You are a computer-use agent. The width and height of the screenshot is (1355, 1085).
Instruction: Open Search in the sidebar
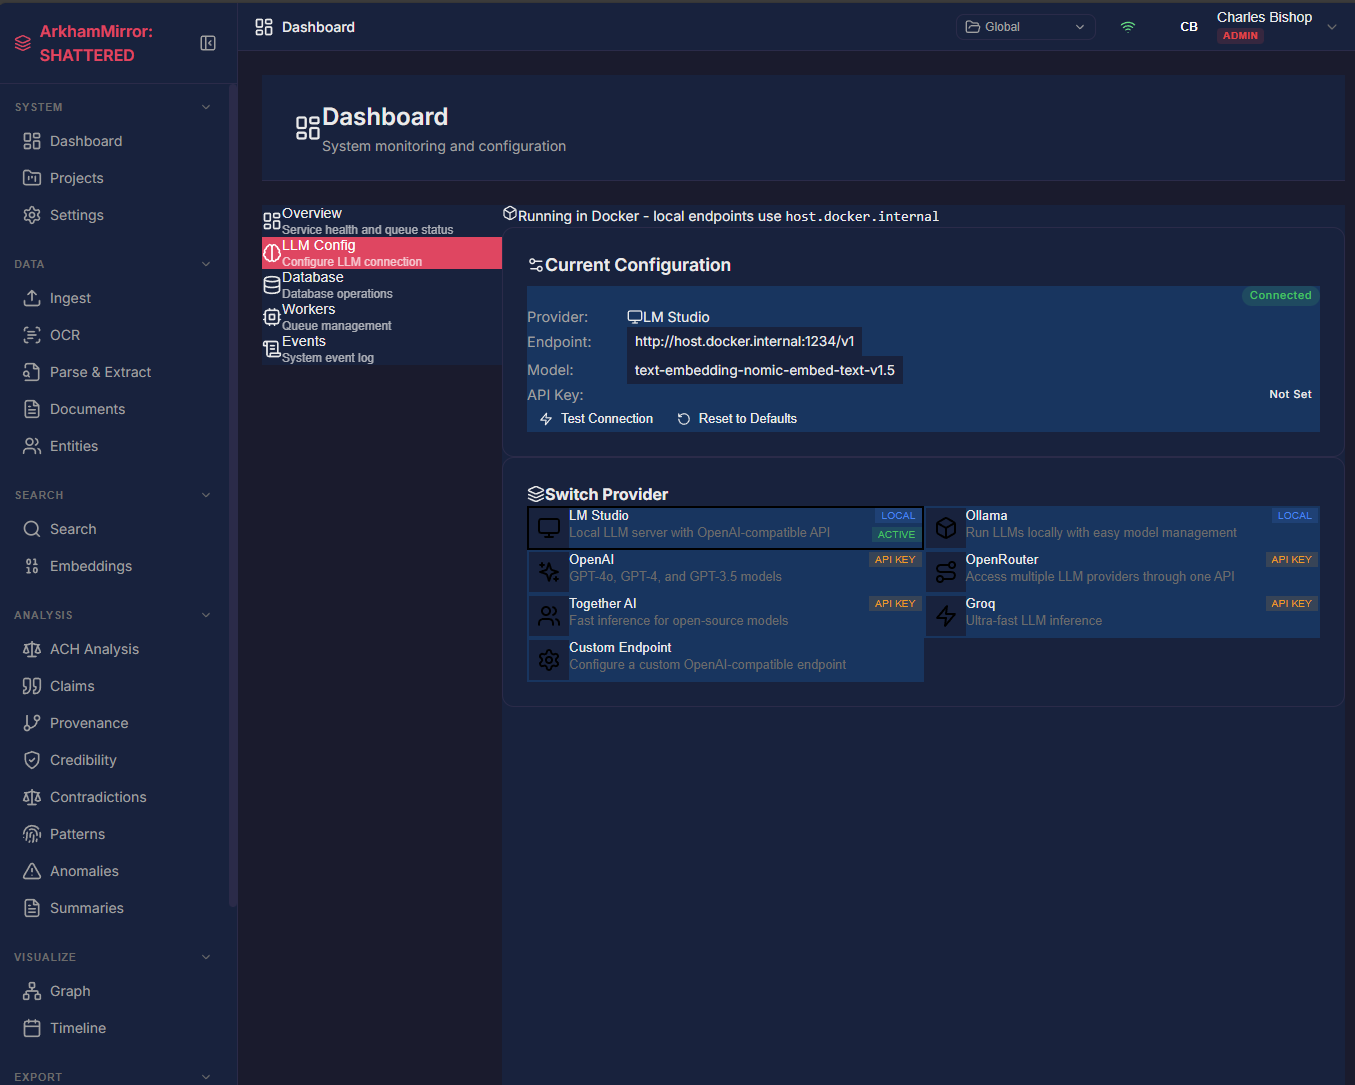[114, 529]
